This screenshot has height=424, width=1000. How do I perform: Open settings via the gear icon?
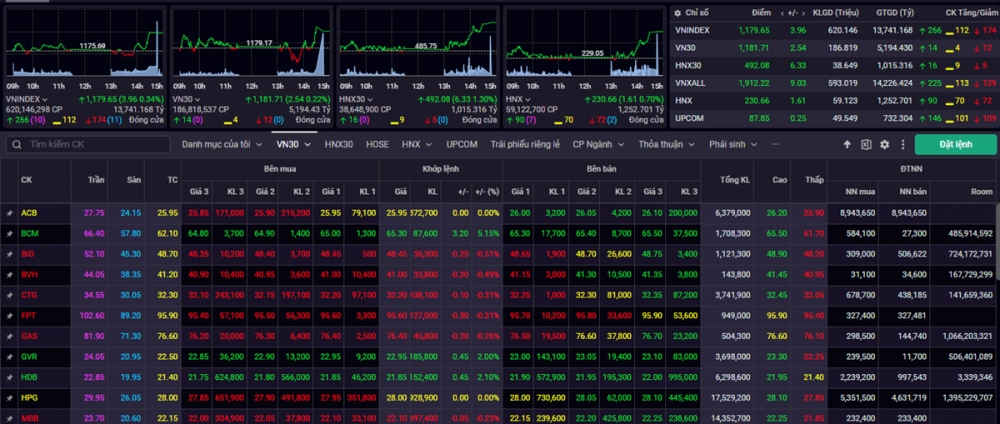coord(885,145)
